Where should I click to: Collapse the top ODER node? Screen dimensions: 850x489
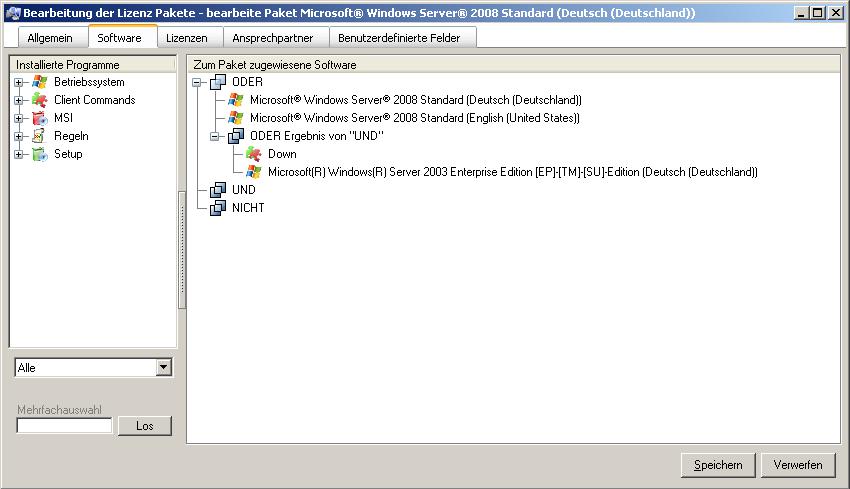tap(197, 82)
